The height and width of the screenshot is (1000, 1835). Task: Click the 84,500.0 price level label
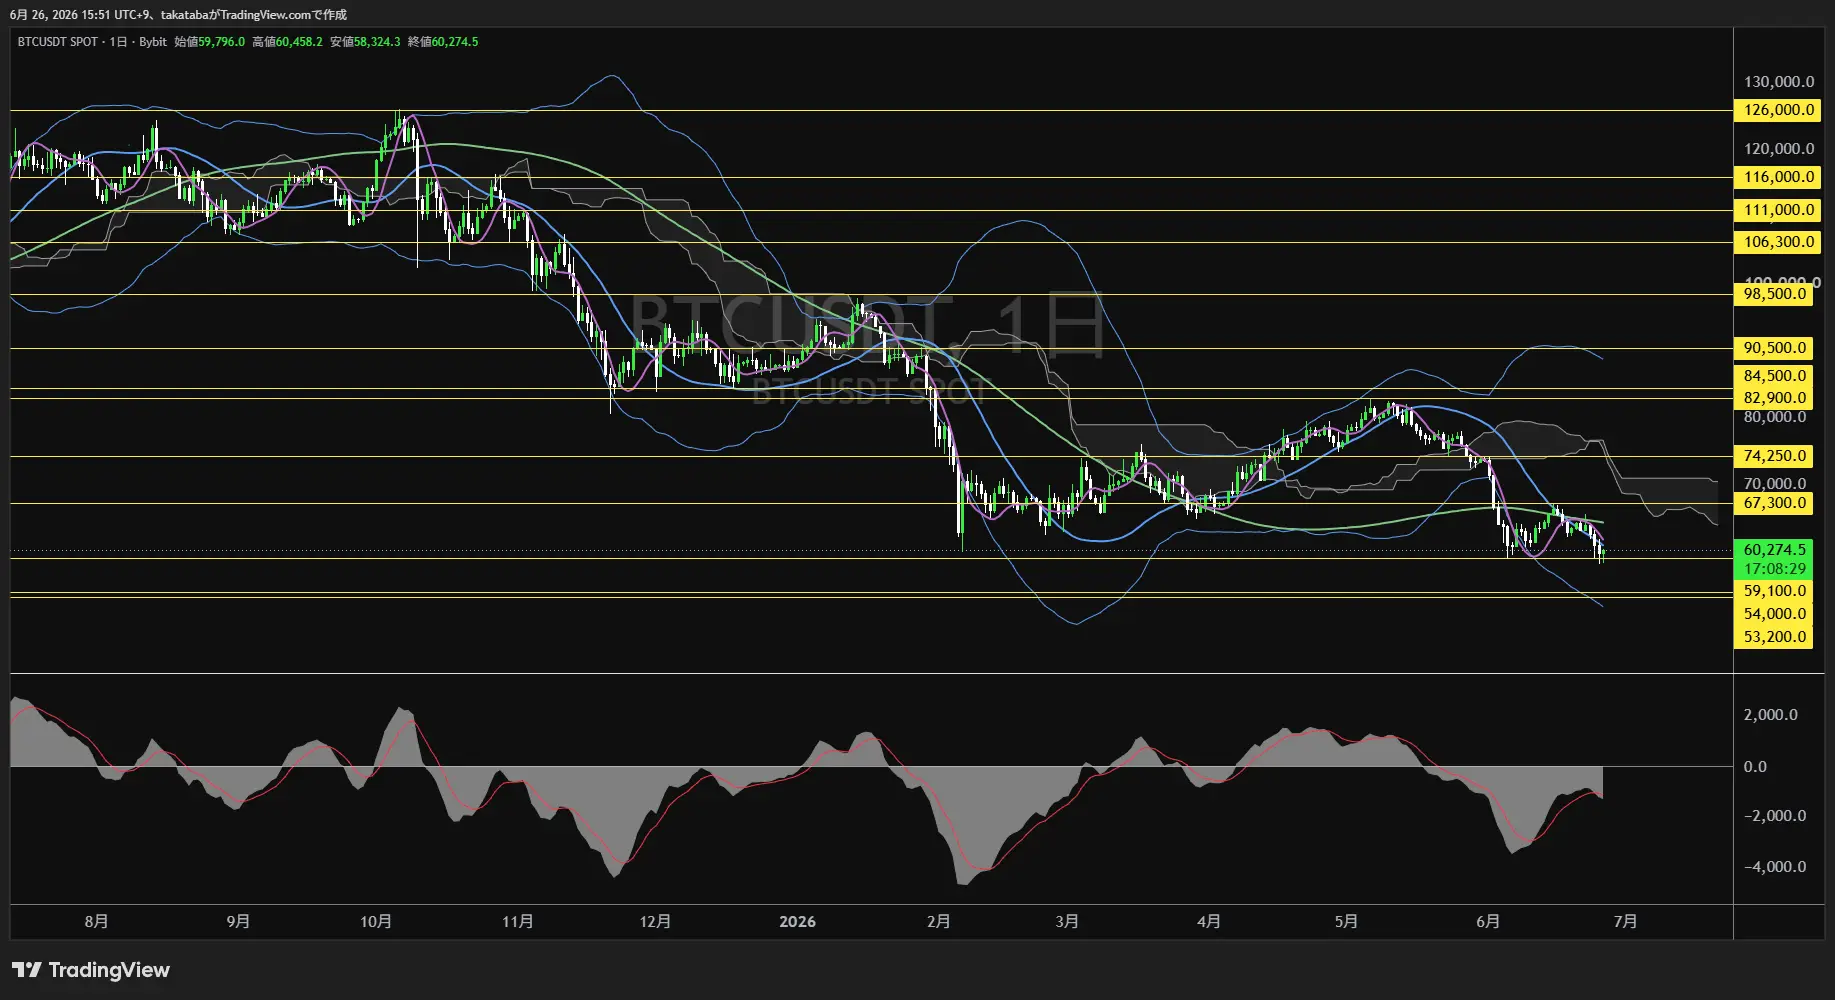[1773, 376]
